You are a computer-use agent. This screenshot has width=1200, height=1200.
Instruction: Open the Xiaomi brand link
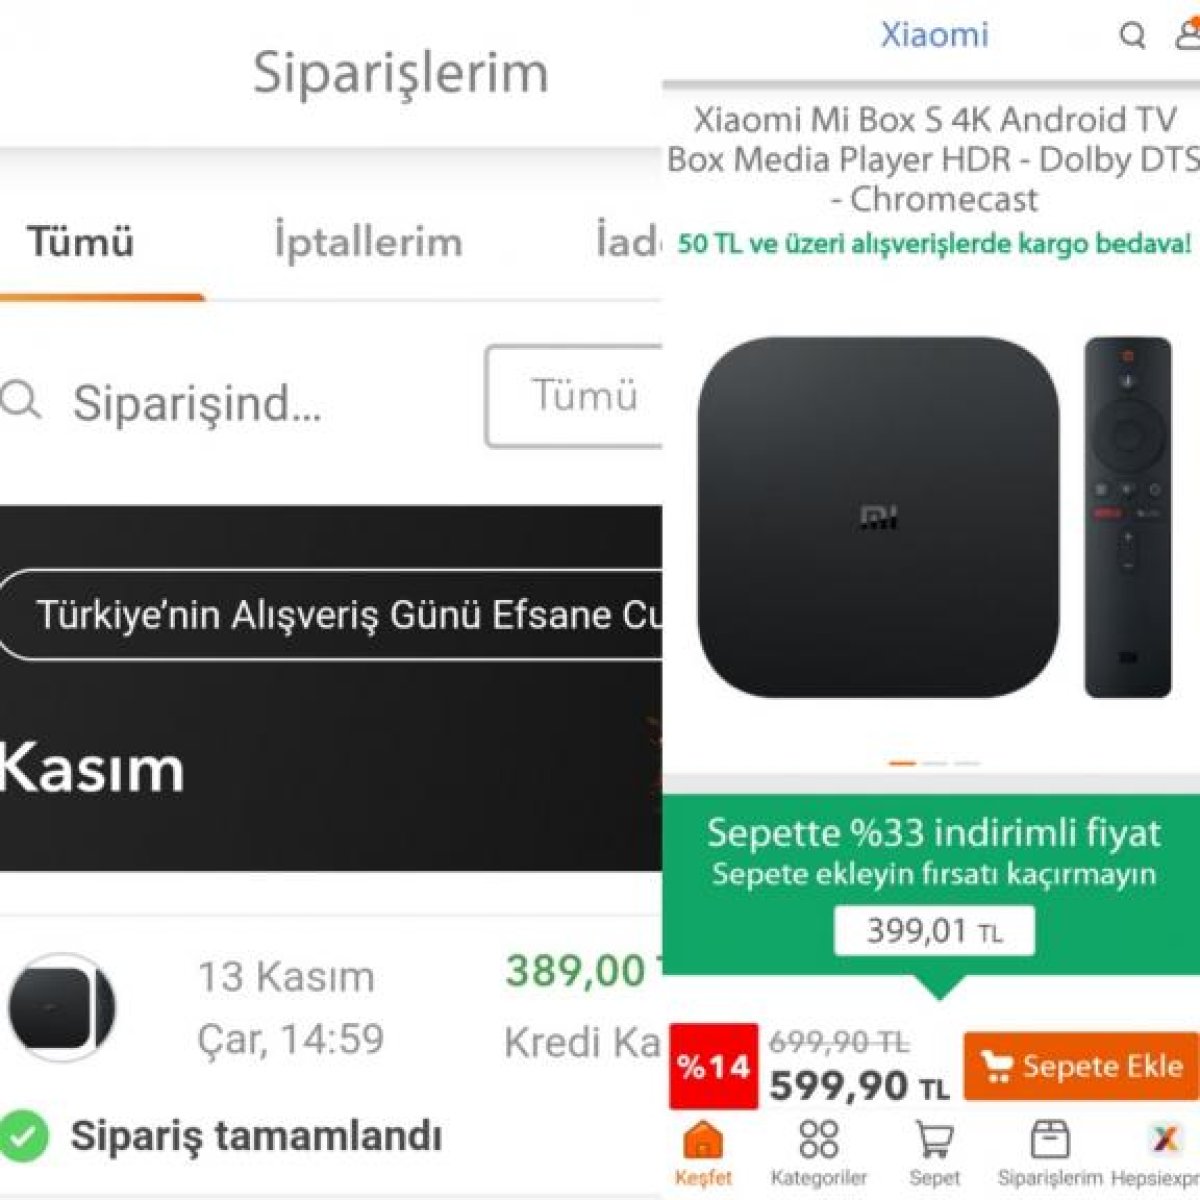[x=934, y=34]
